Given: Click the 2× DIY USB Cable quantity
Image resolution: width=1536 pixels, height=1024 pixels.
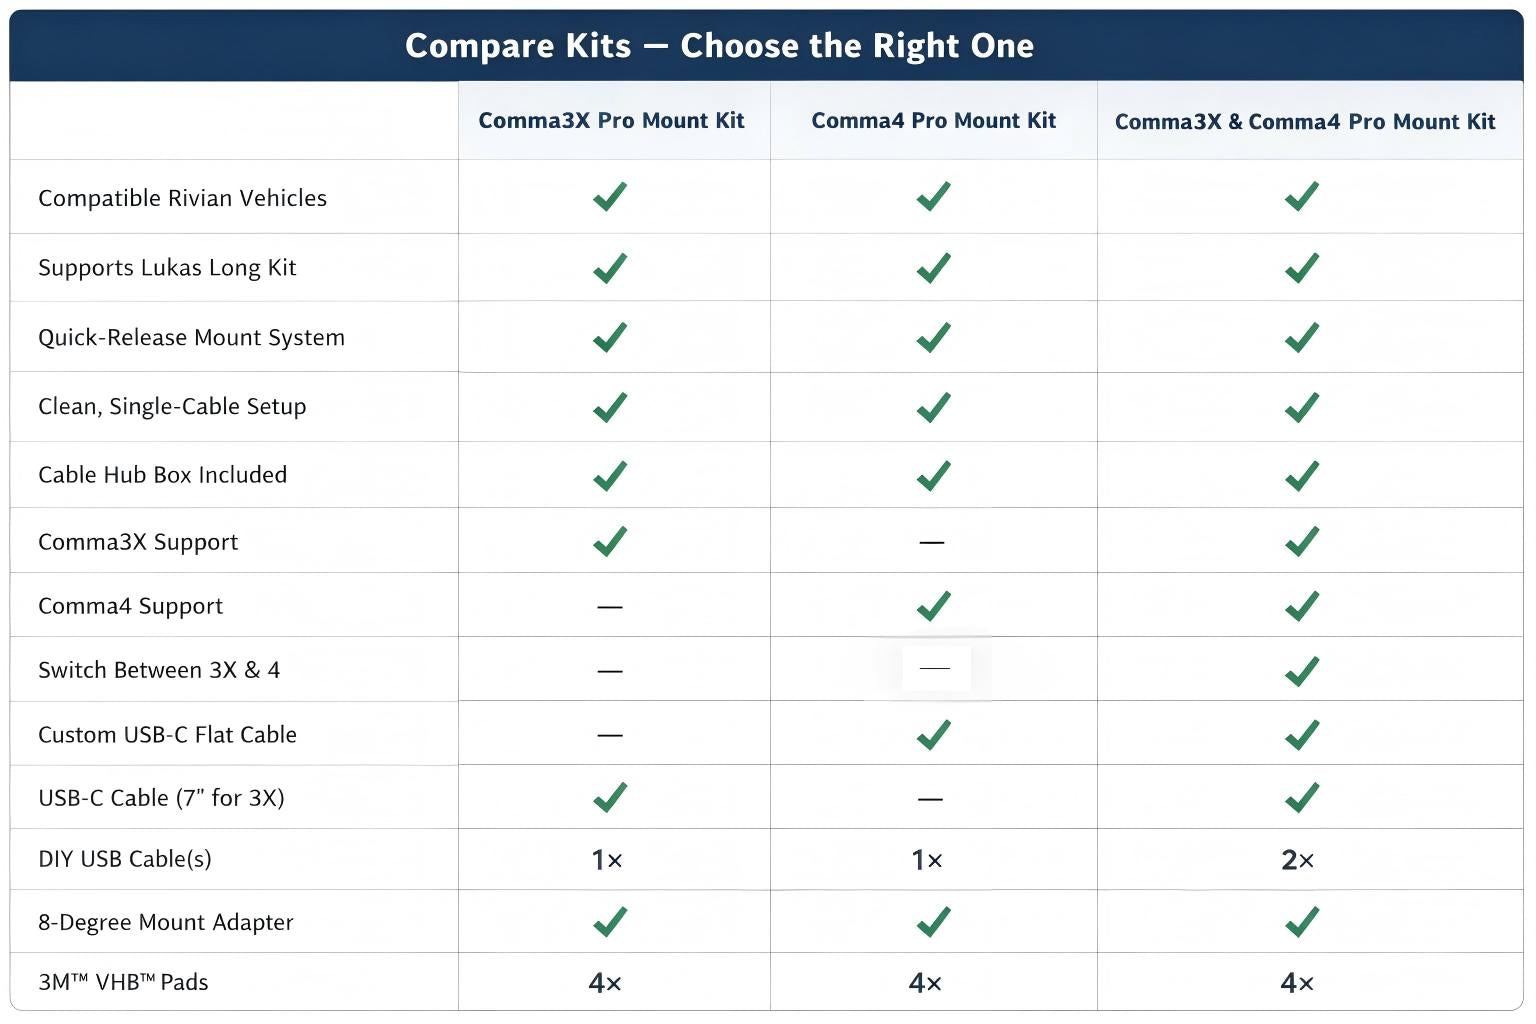Looking at the screenshot, I should point(1297,860).
